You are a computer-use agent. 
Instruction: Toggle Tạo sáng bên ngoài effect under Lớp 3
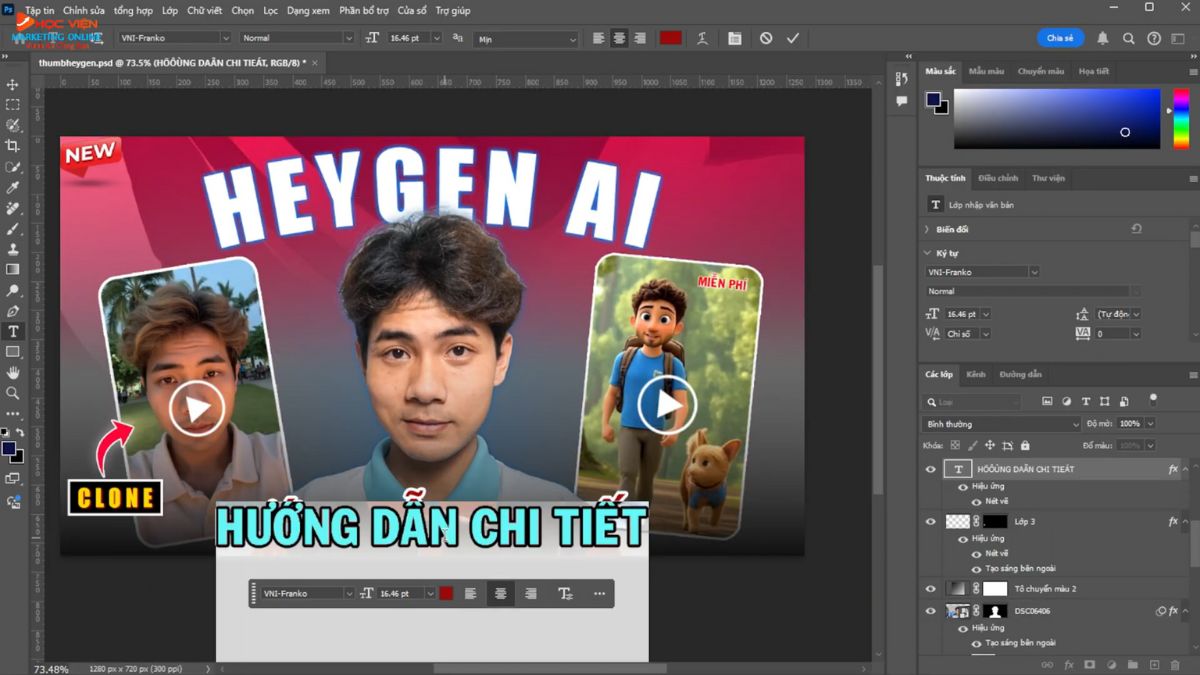point(976,568)
